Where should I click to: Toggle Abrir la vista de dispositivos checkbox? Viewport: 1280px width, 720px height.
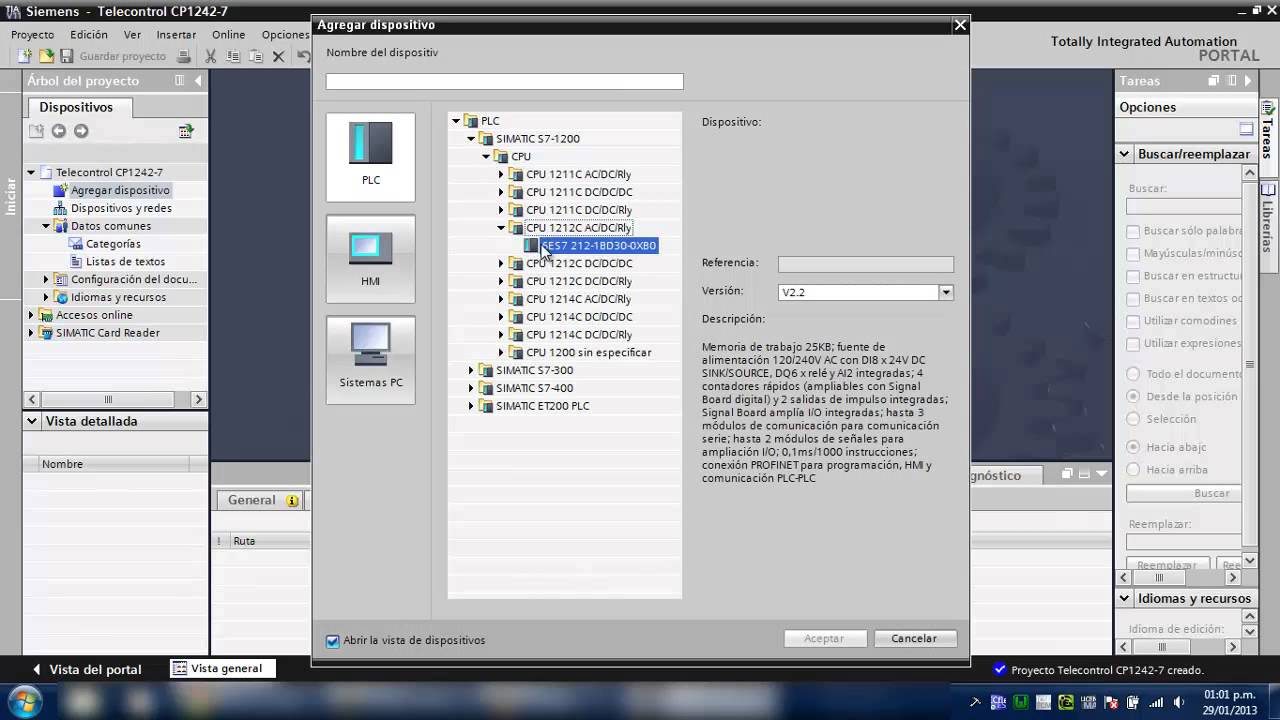[x=333, y=640]
